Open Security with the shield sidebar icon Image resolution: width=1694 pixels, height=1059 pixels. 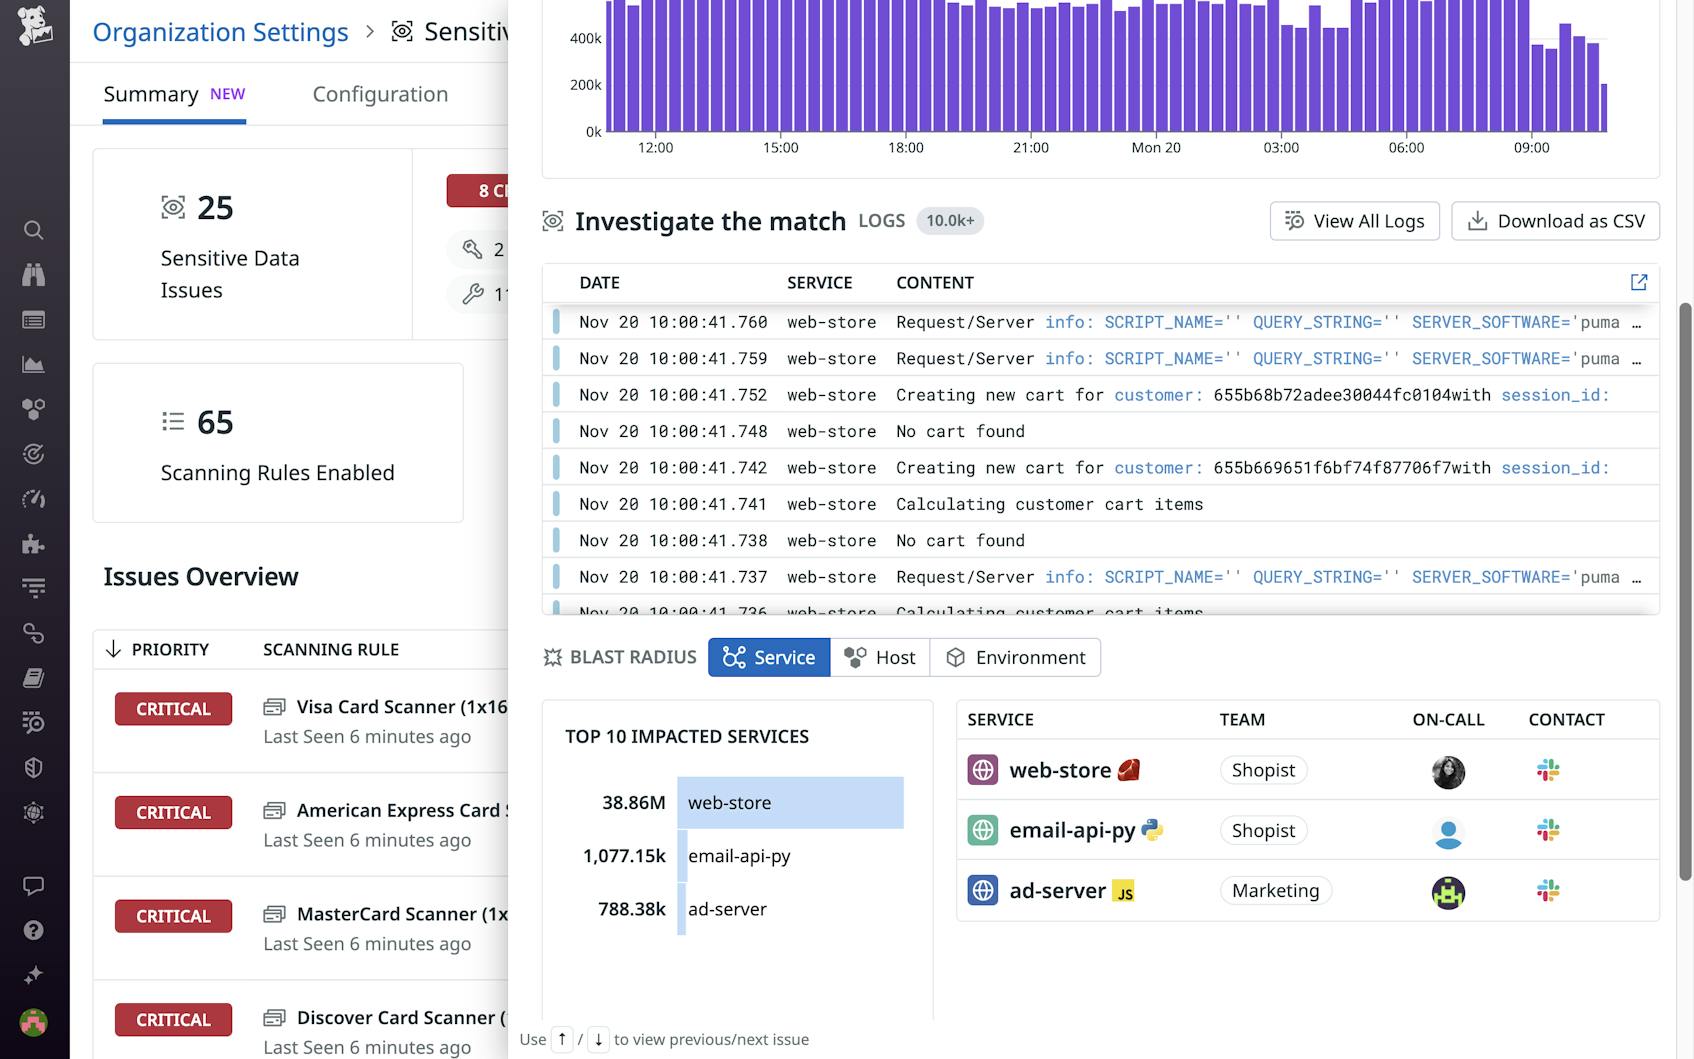tap(34, 767)
